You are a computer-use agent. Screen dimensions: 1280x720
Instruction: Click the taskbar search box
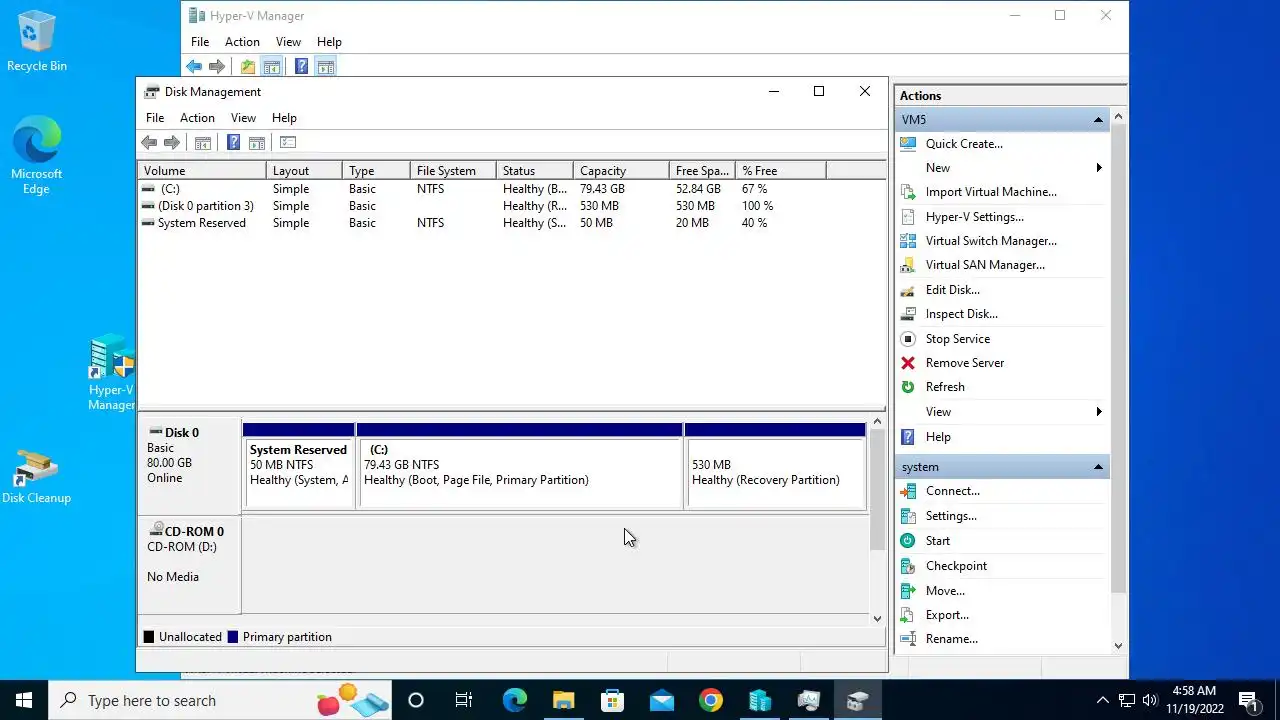click(x=220, y=700)
